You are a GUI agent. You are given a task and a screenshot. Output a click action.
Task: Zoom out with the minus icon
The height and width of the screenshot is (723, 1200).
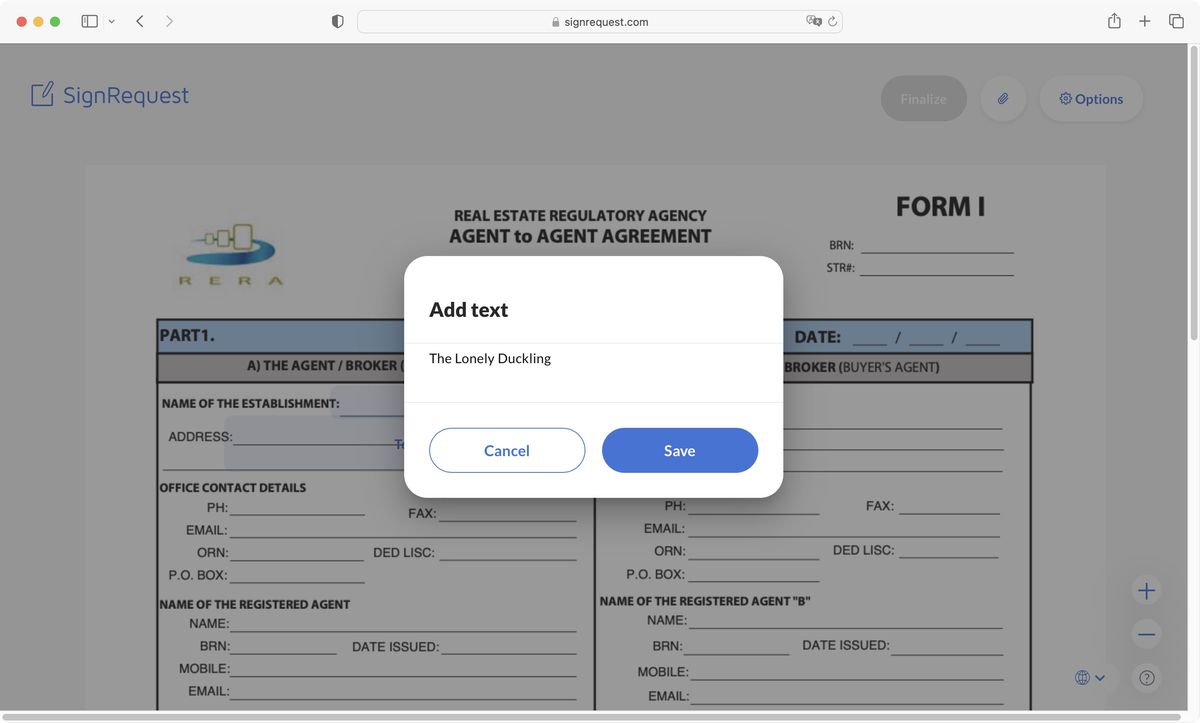[1146, 633]
